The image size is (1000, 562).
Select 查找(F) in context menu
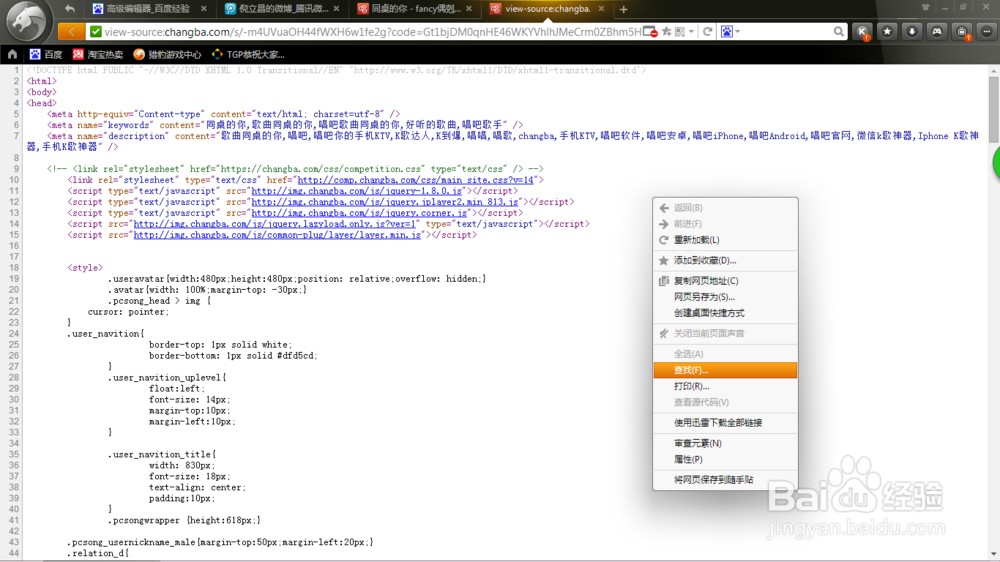725,370
